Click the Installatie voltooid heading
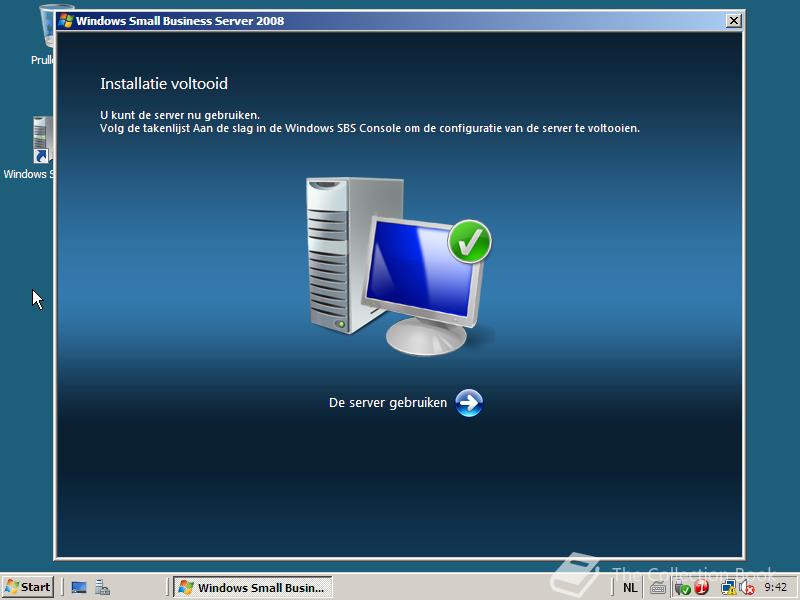Image resolution: width=800 pixels, height=600 pixels. (x=164, y=84)
